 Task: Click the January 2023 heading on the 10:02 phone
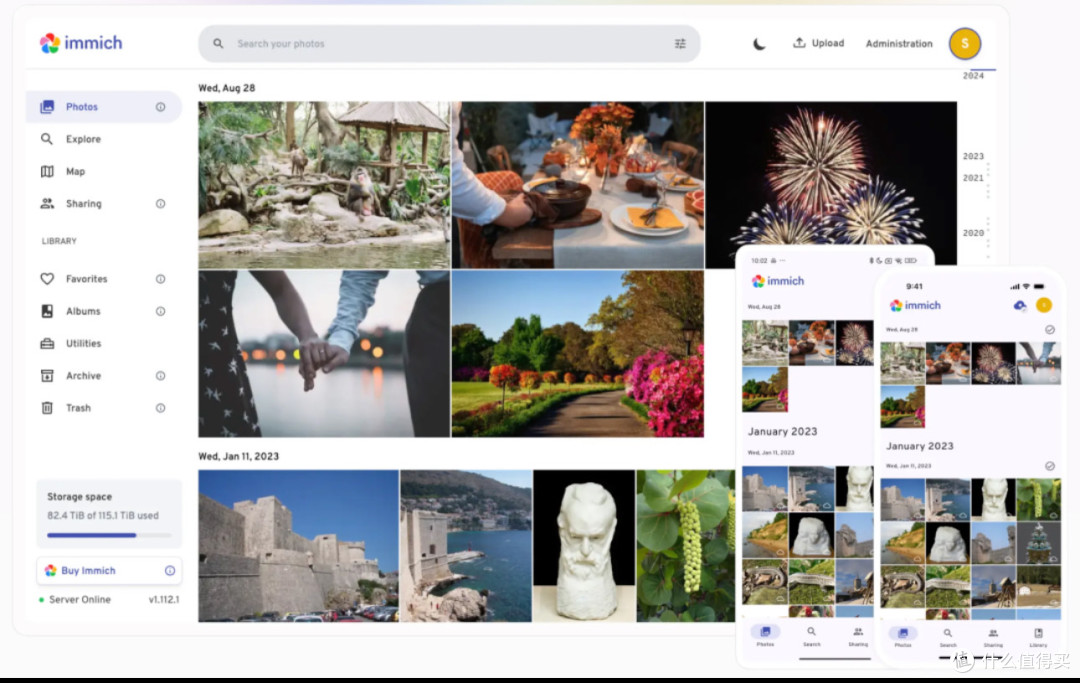pos(782,432)
